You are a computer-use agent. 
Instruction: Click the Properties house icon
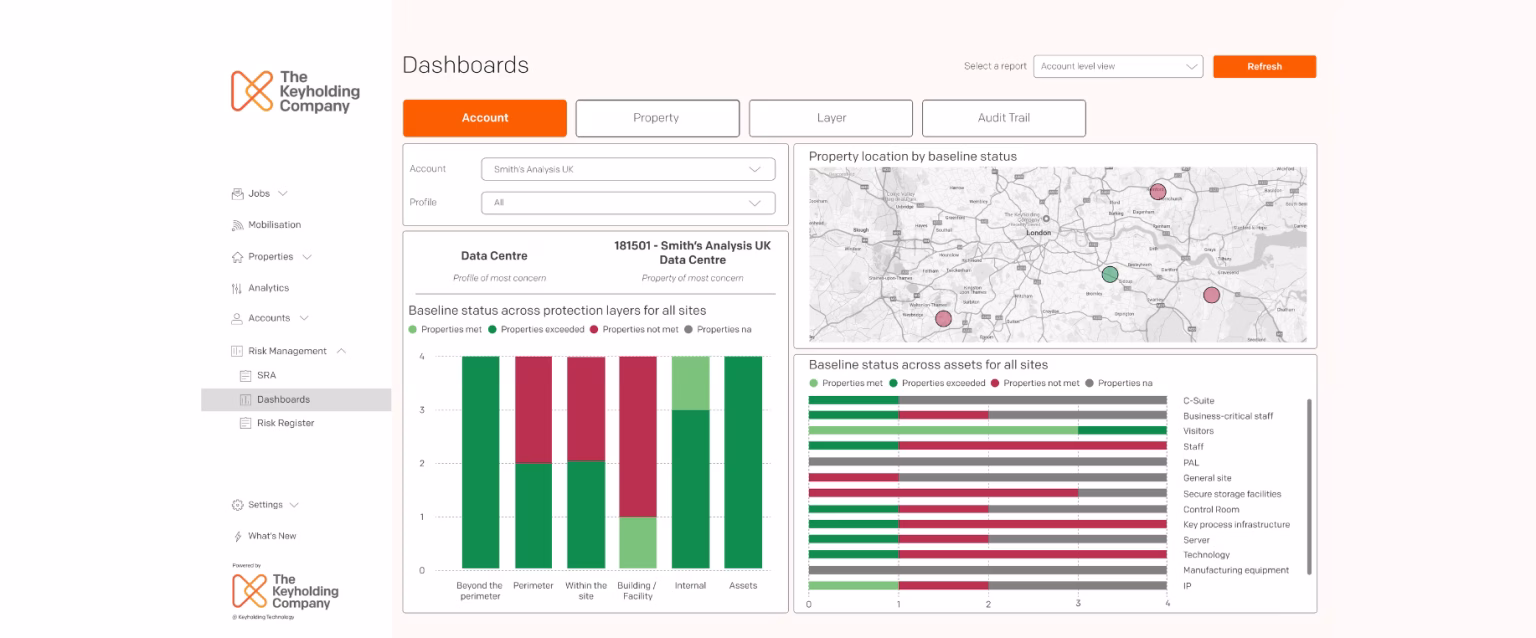point(237,257)
